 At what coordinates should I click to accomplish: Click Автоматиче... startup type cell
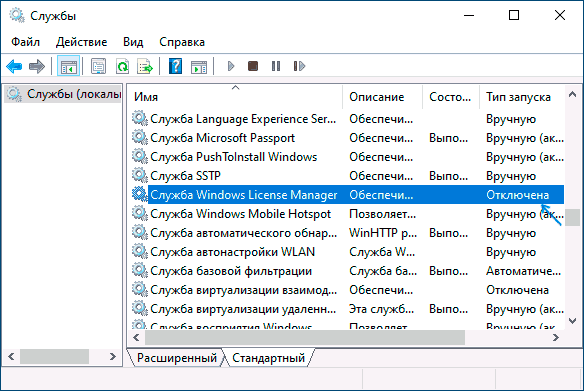523,271
